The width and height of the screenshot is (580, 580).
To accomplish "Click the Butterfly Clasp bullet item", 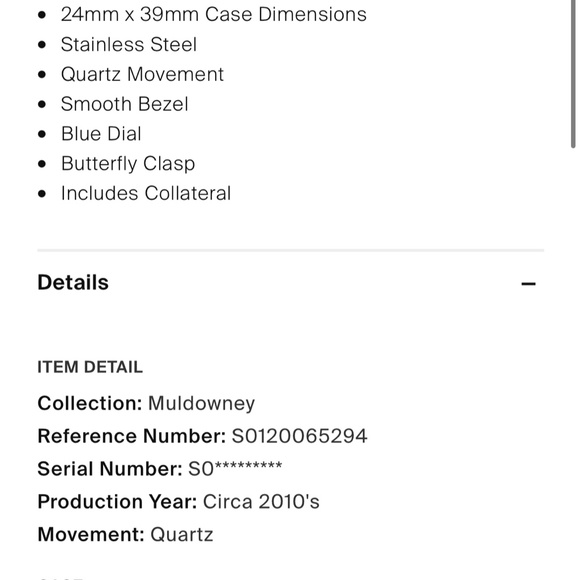I will point(128,163).
